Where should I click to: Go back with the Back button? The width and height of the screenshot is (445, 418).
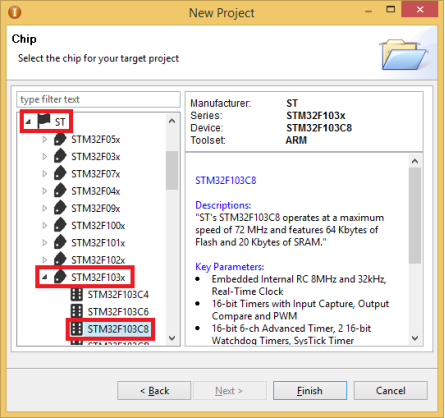pos(154,390)
